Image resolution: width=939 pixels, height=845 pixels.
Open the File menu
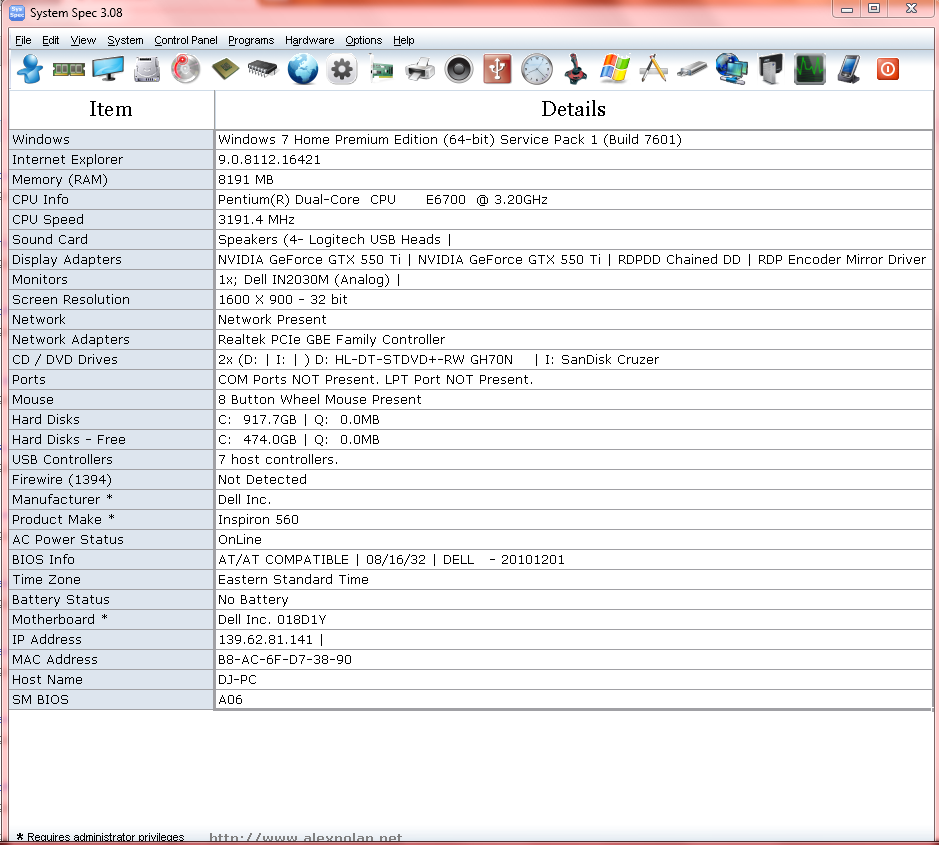(23, 40)
